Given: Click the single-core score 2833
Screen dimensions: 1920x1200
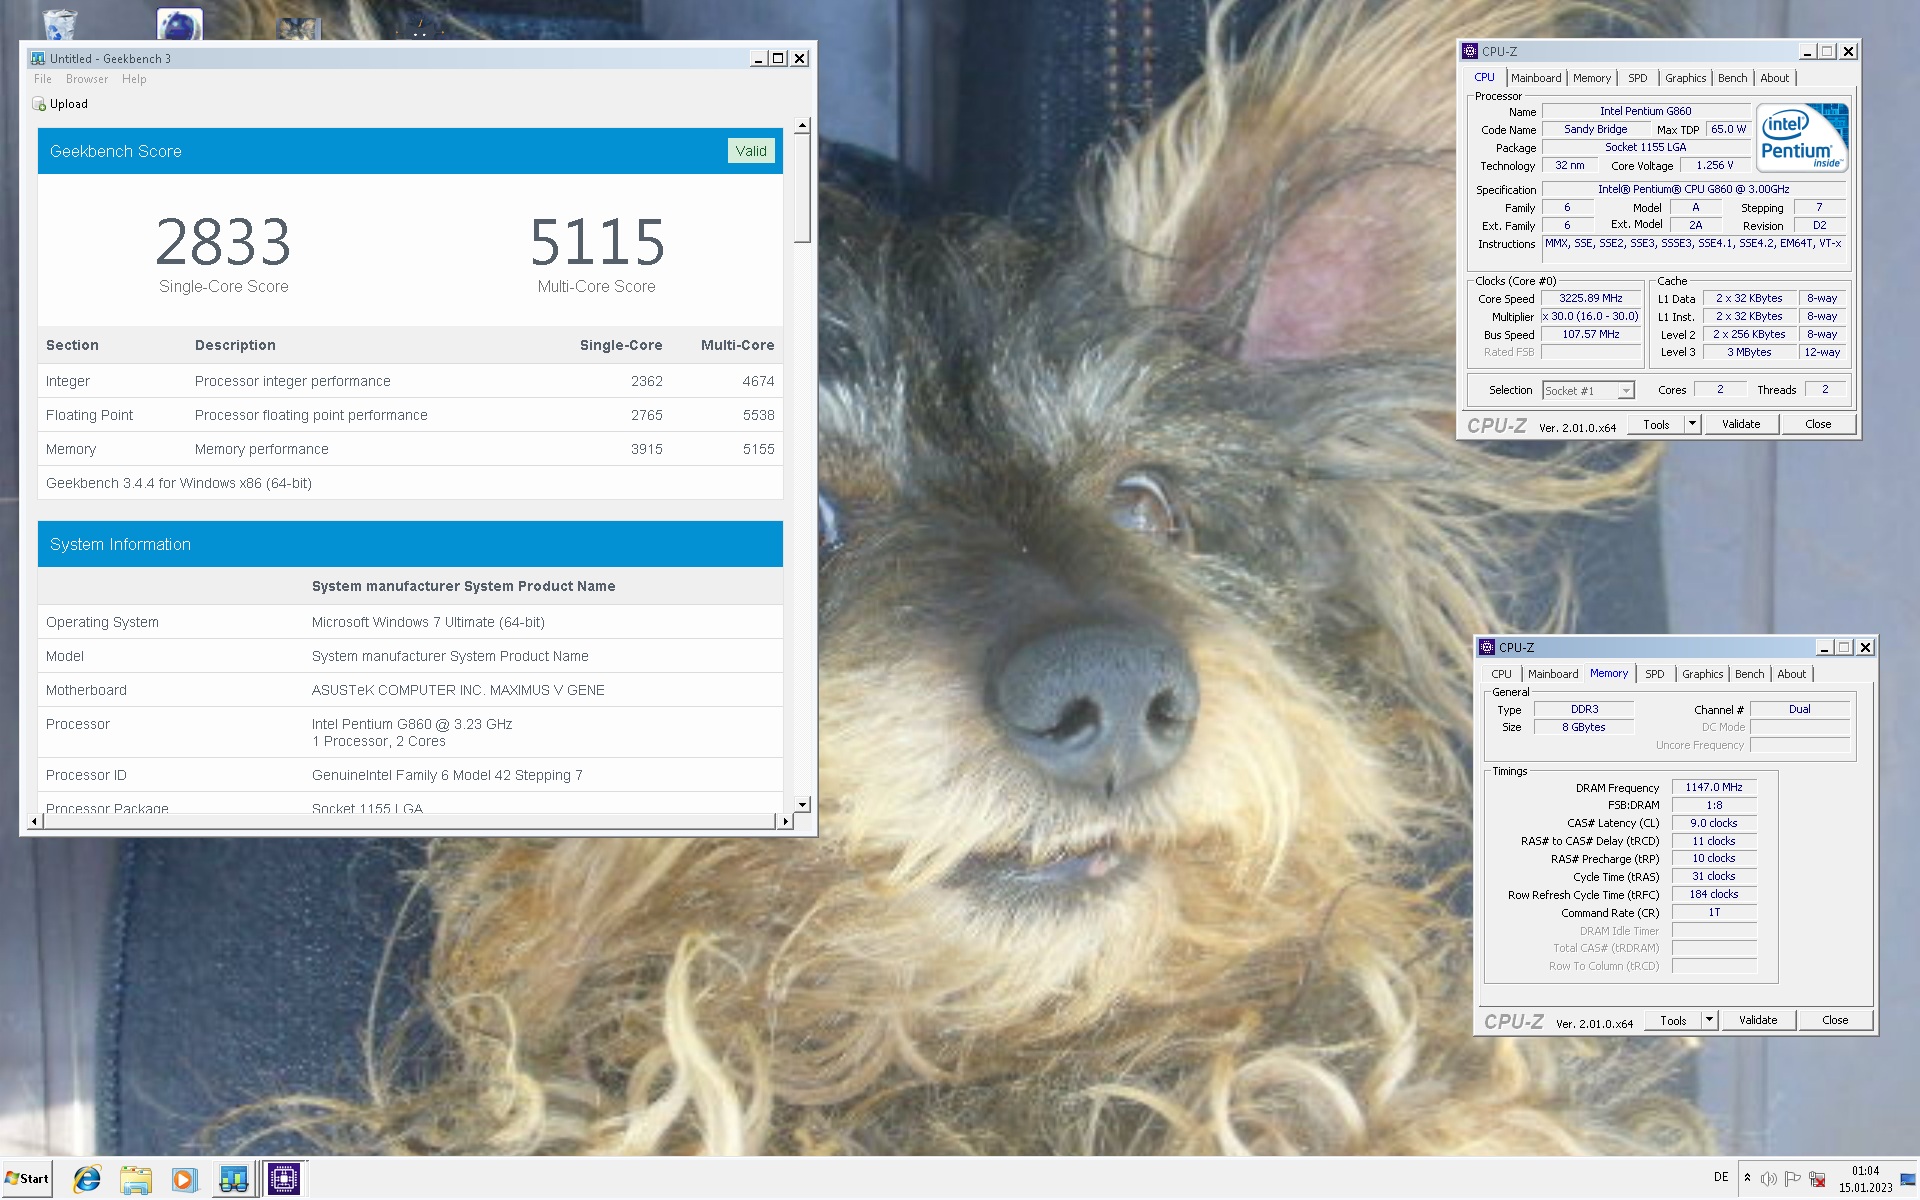Looking at the screenshot, I should click(x=223, y=241).
